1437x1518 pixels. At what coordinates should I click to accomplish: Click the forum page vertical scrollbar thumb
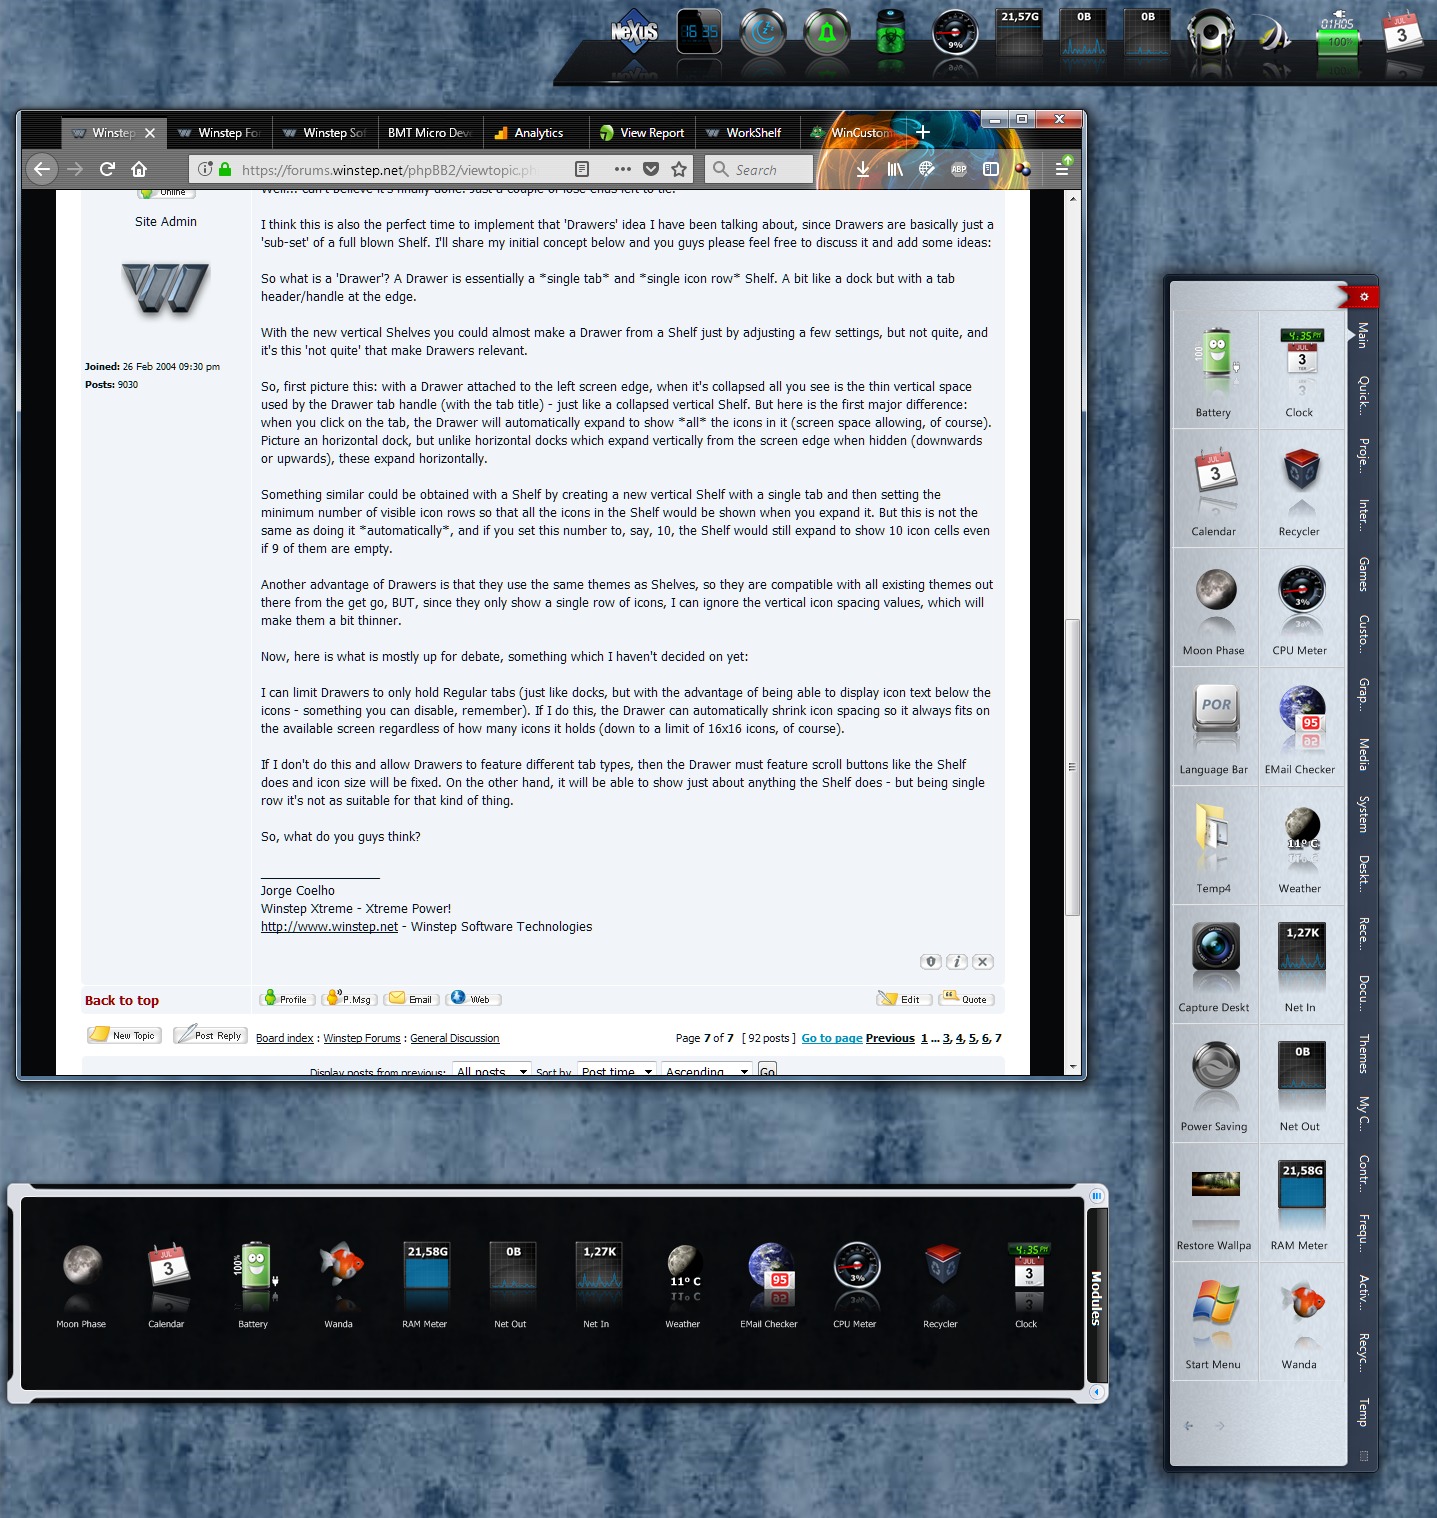pyautogui.click(x=1072, y=767)
